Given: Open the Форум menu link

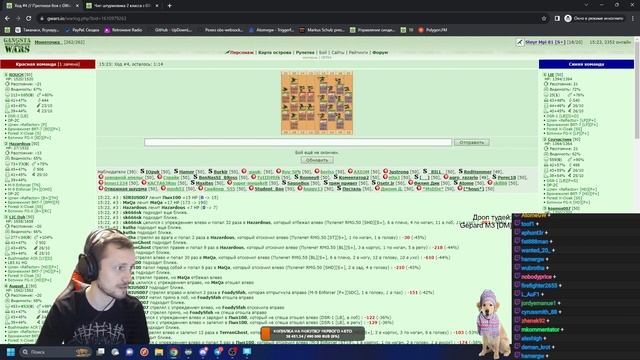Looking at the screenshot, I should click(x=380, y=53).
